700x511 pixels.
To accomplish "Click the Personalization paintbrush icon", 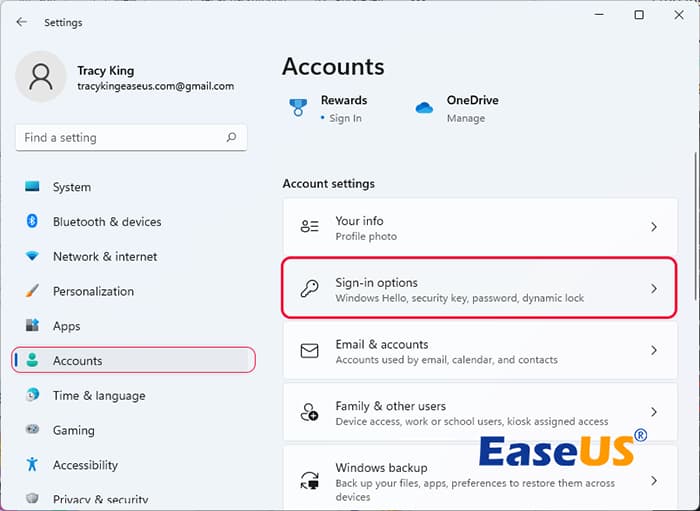I will click(x=32, y=291).
